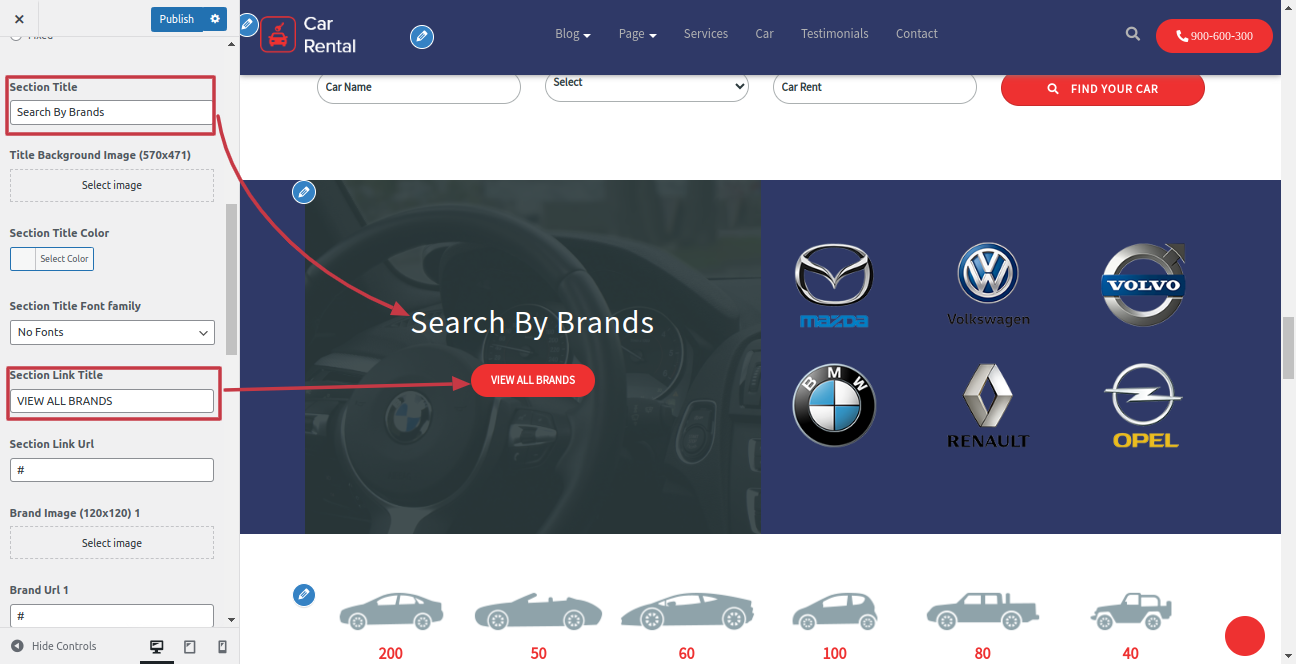Click the customizer panel scrollbar
This screenshot has width=1296, height=664.
point(232,279)
